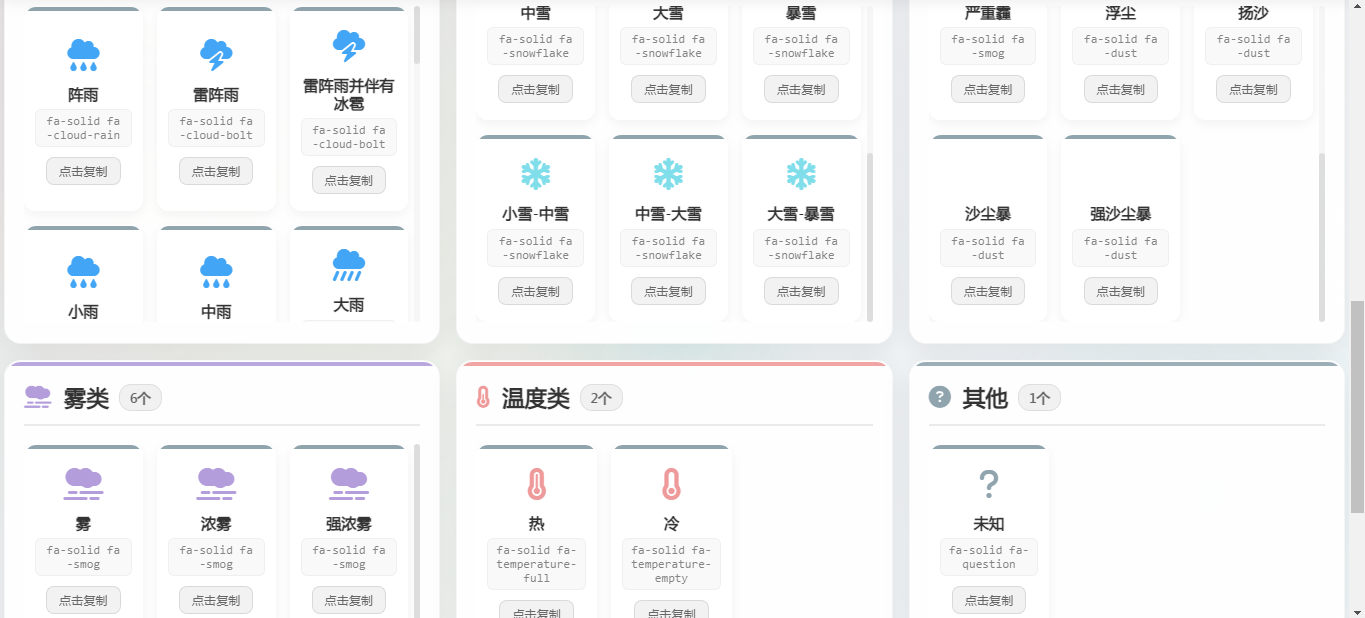Click the fa-question code under 未知
This screenshot has width=1365, height=618.
[x=989, y=557]
